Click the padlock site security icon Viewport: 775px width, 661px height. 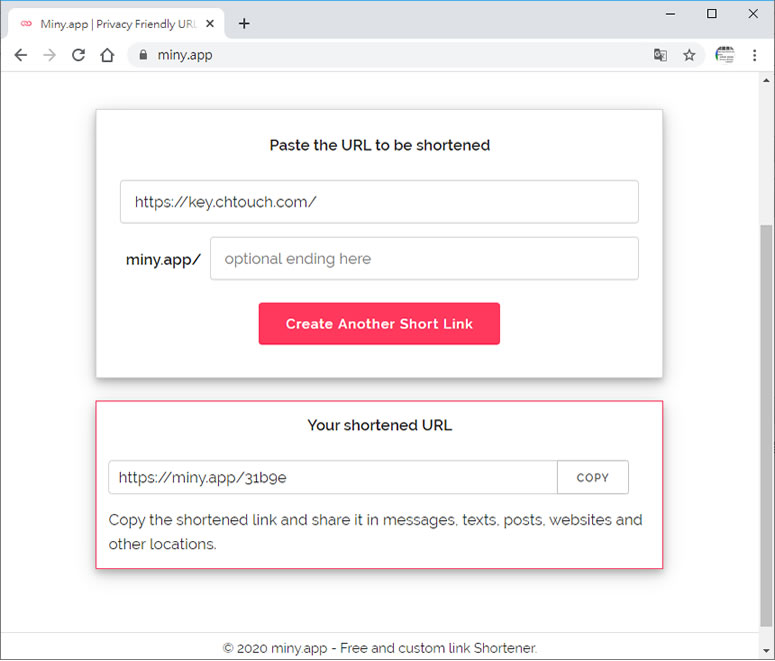[143, 55]
